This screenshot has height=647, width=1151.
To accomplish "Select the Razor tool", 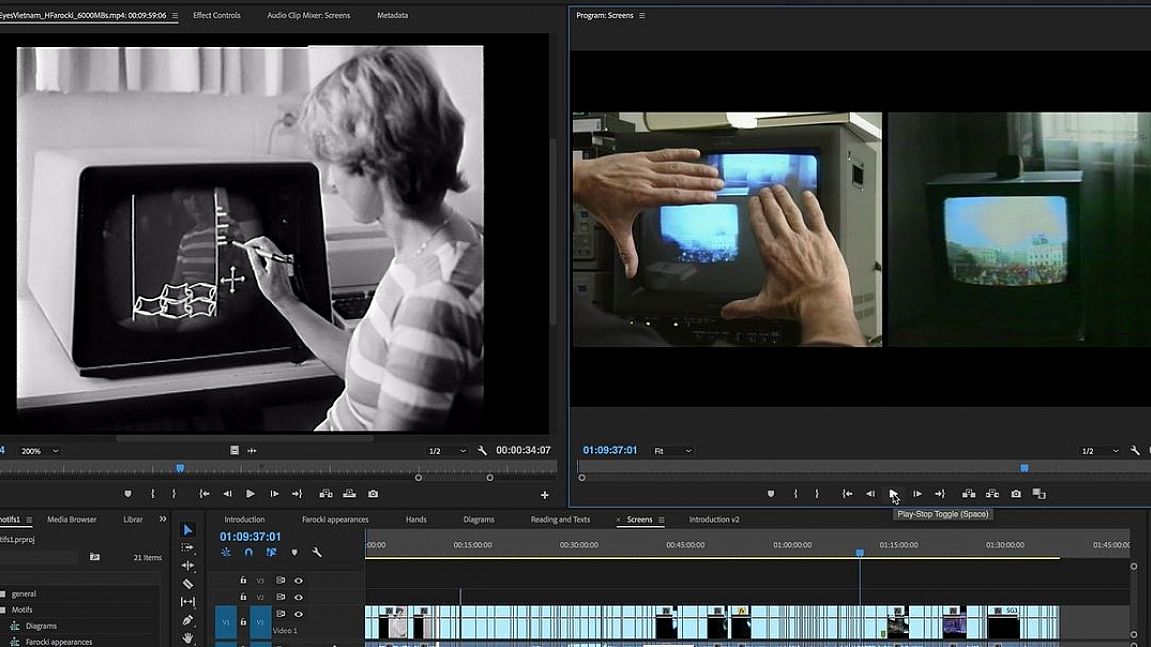I will pyautogui.click(x=188, y=584).
